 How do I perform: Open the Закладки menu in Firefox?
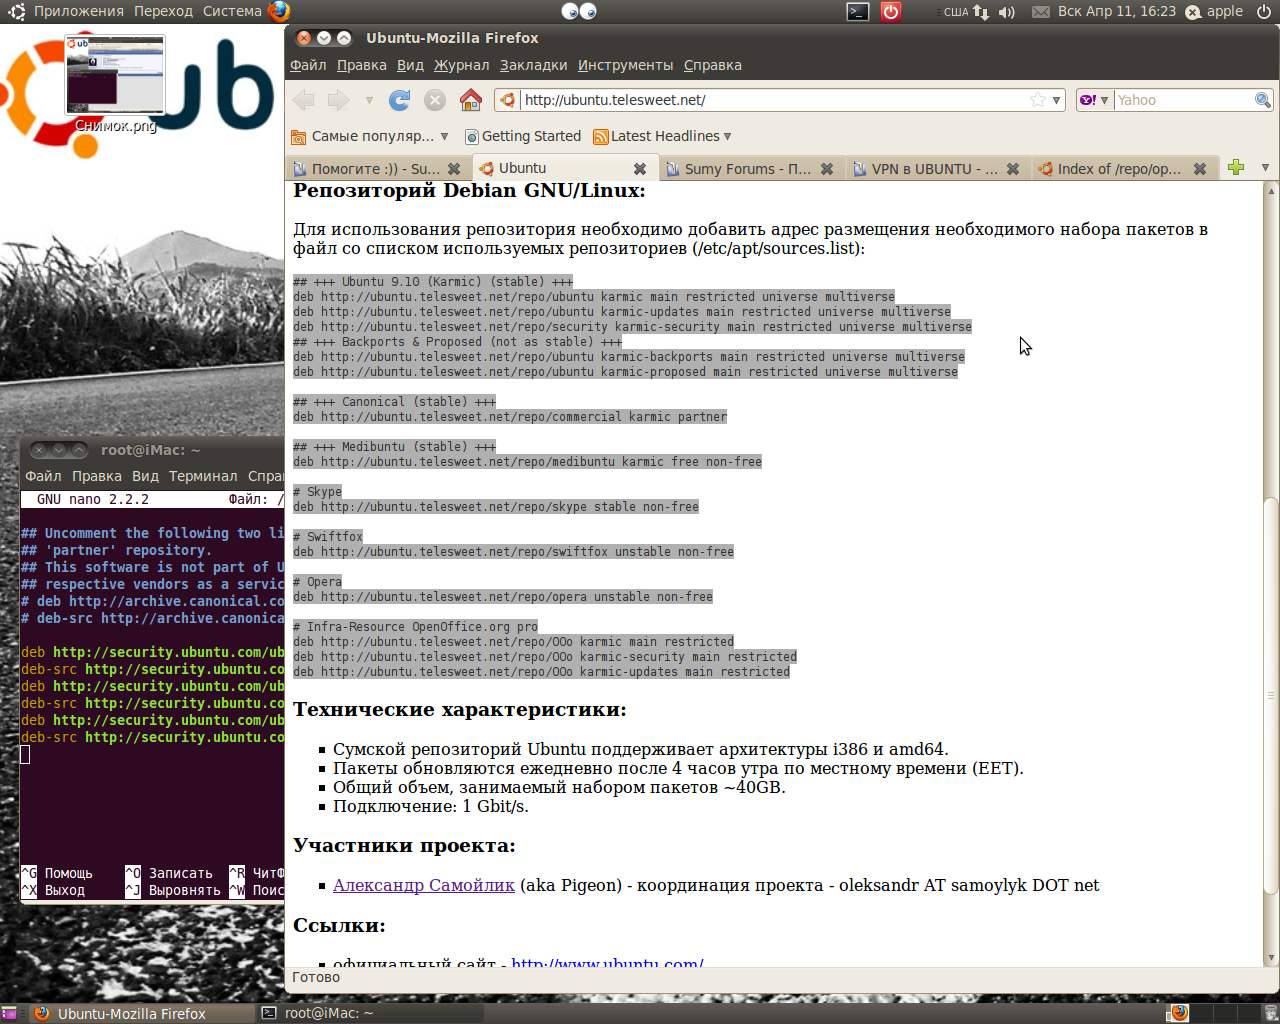533,65
